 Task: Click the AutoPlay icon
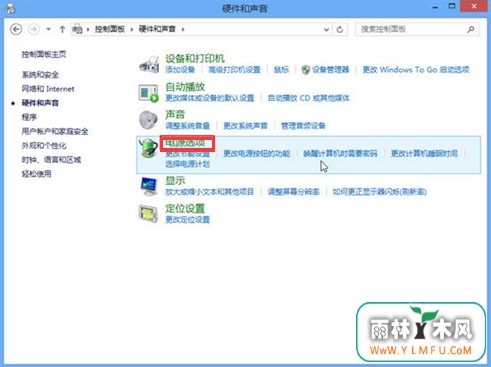click(x=148, y=93)
